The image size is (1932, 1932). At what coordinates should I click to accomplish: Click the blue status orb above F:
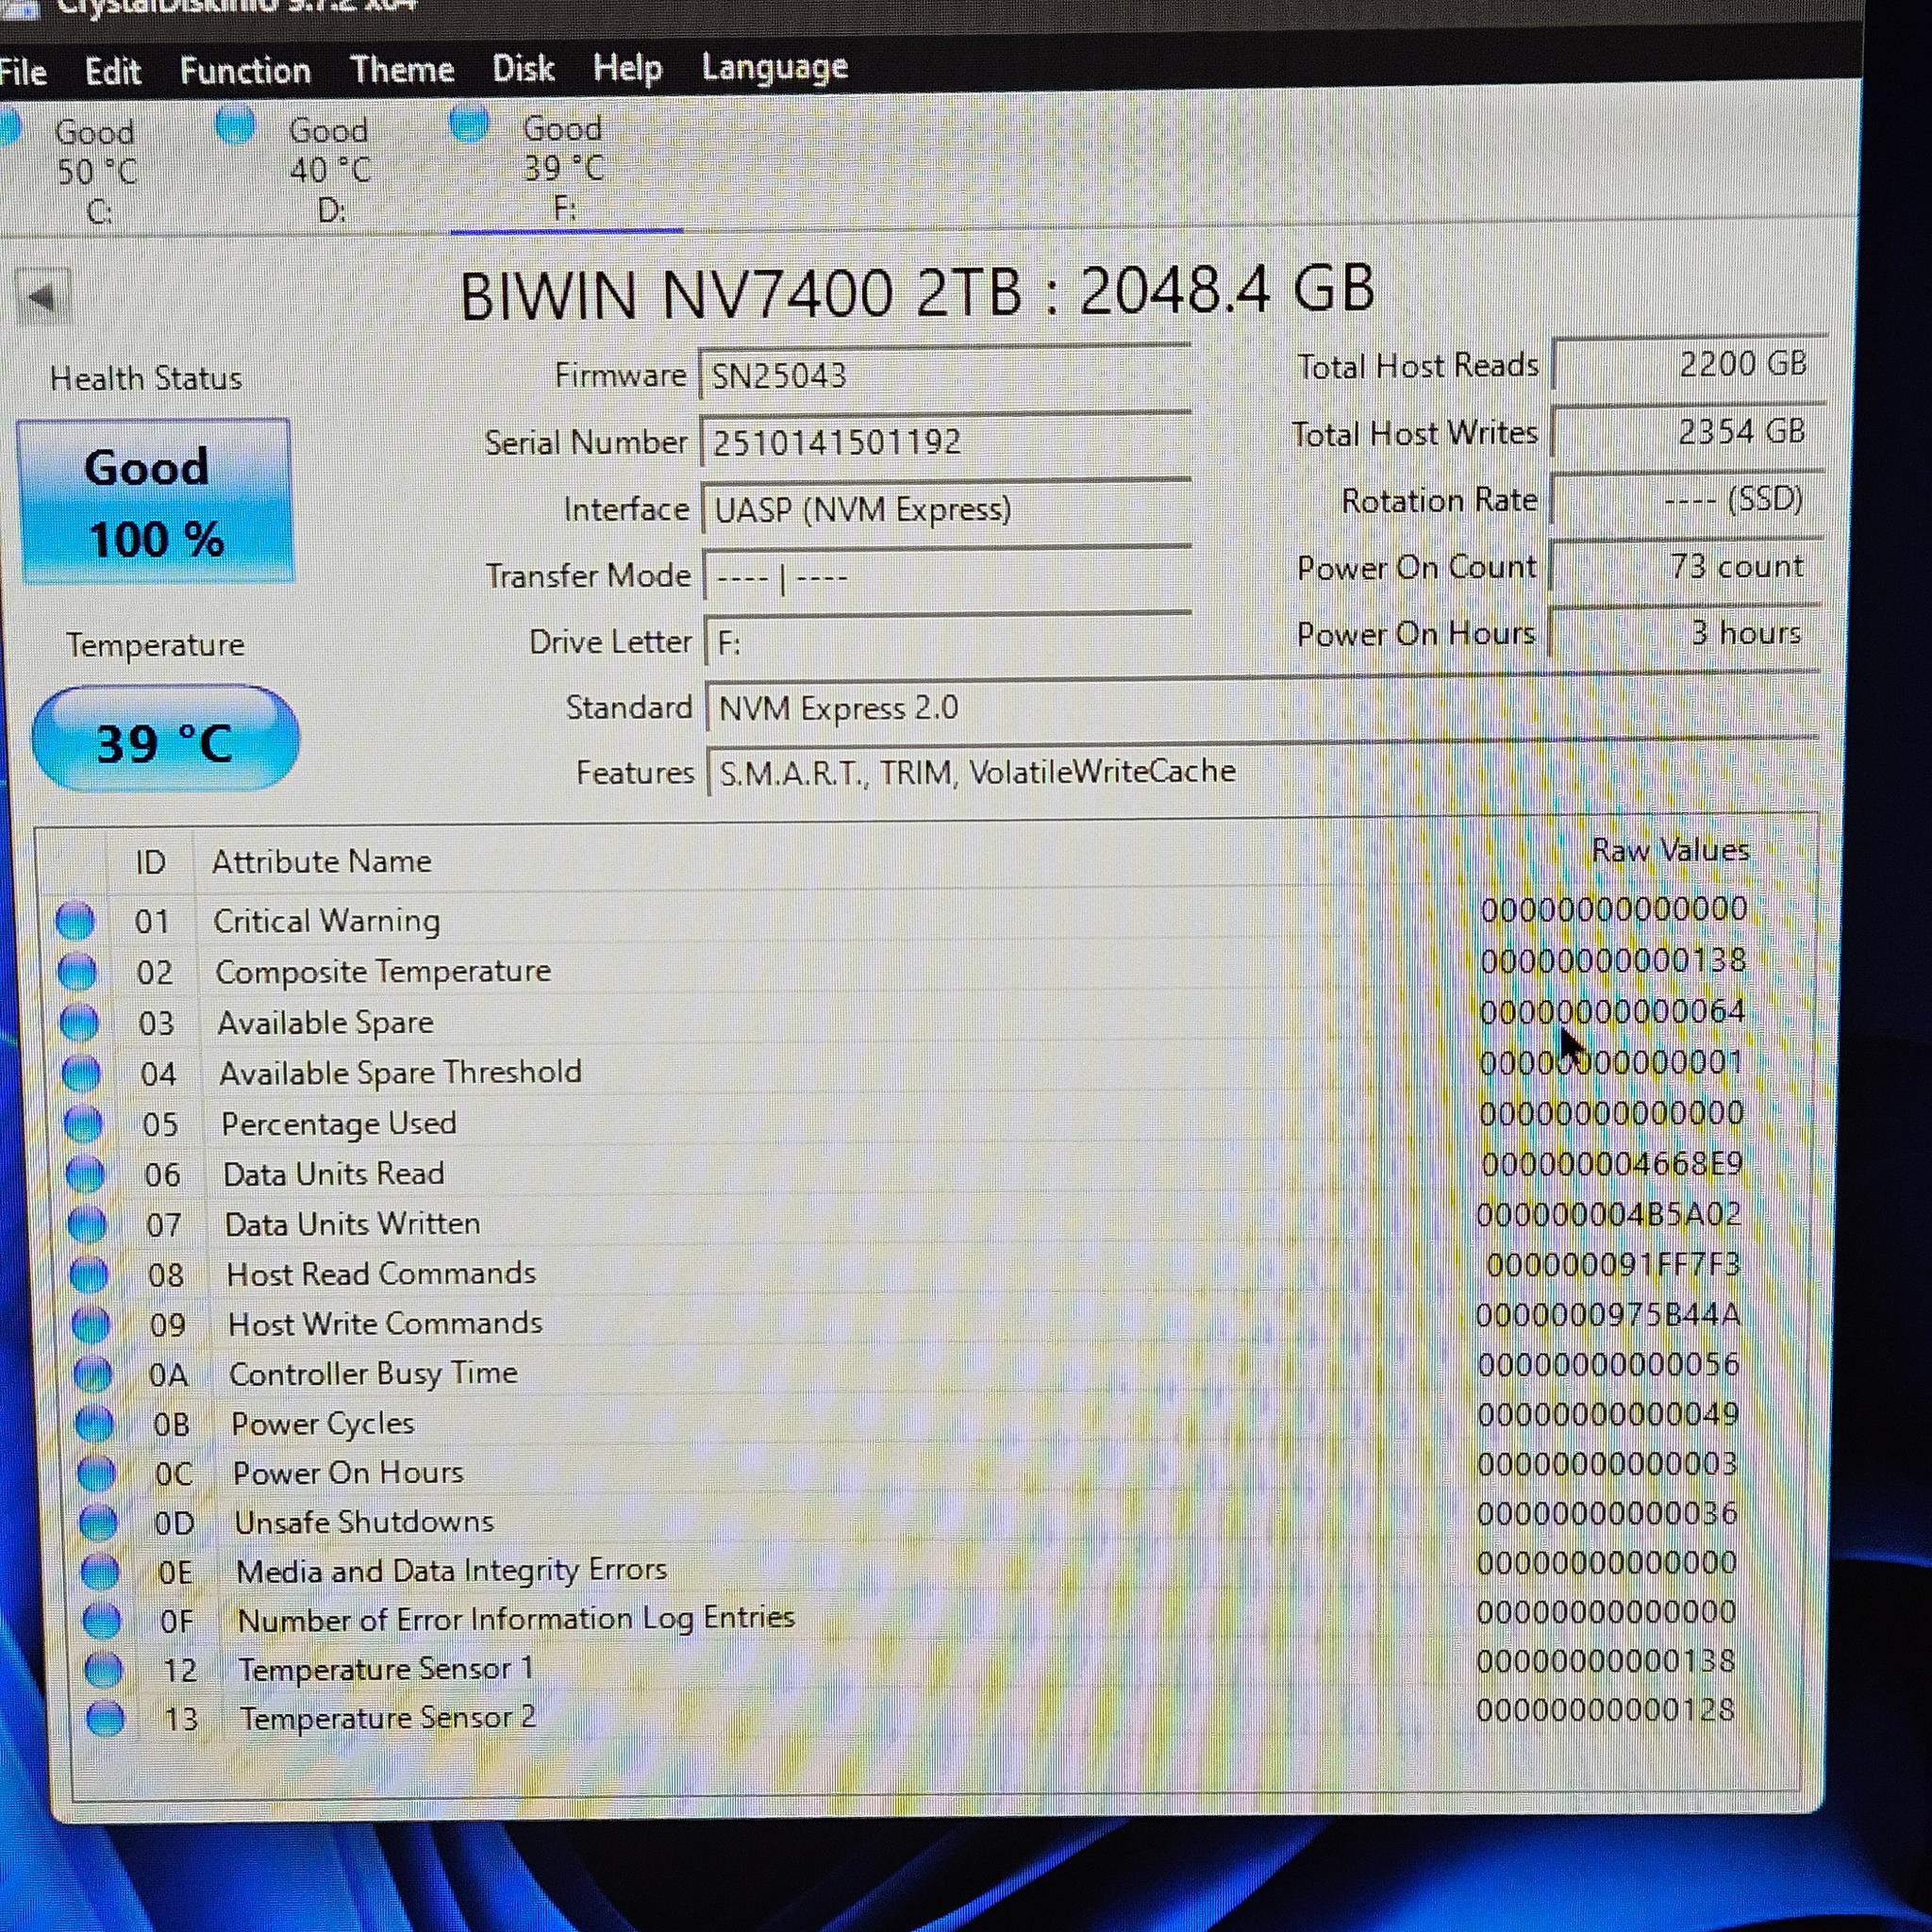pos(469,124)
